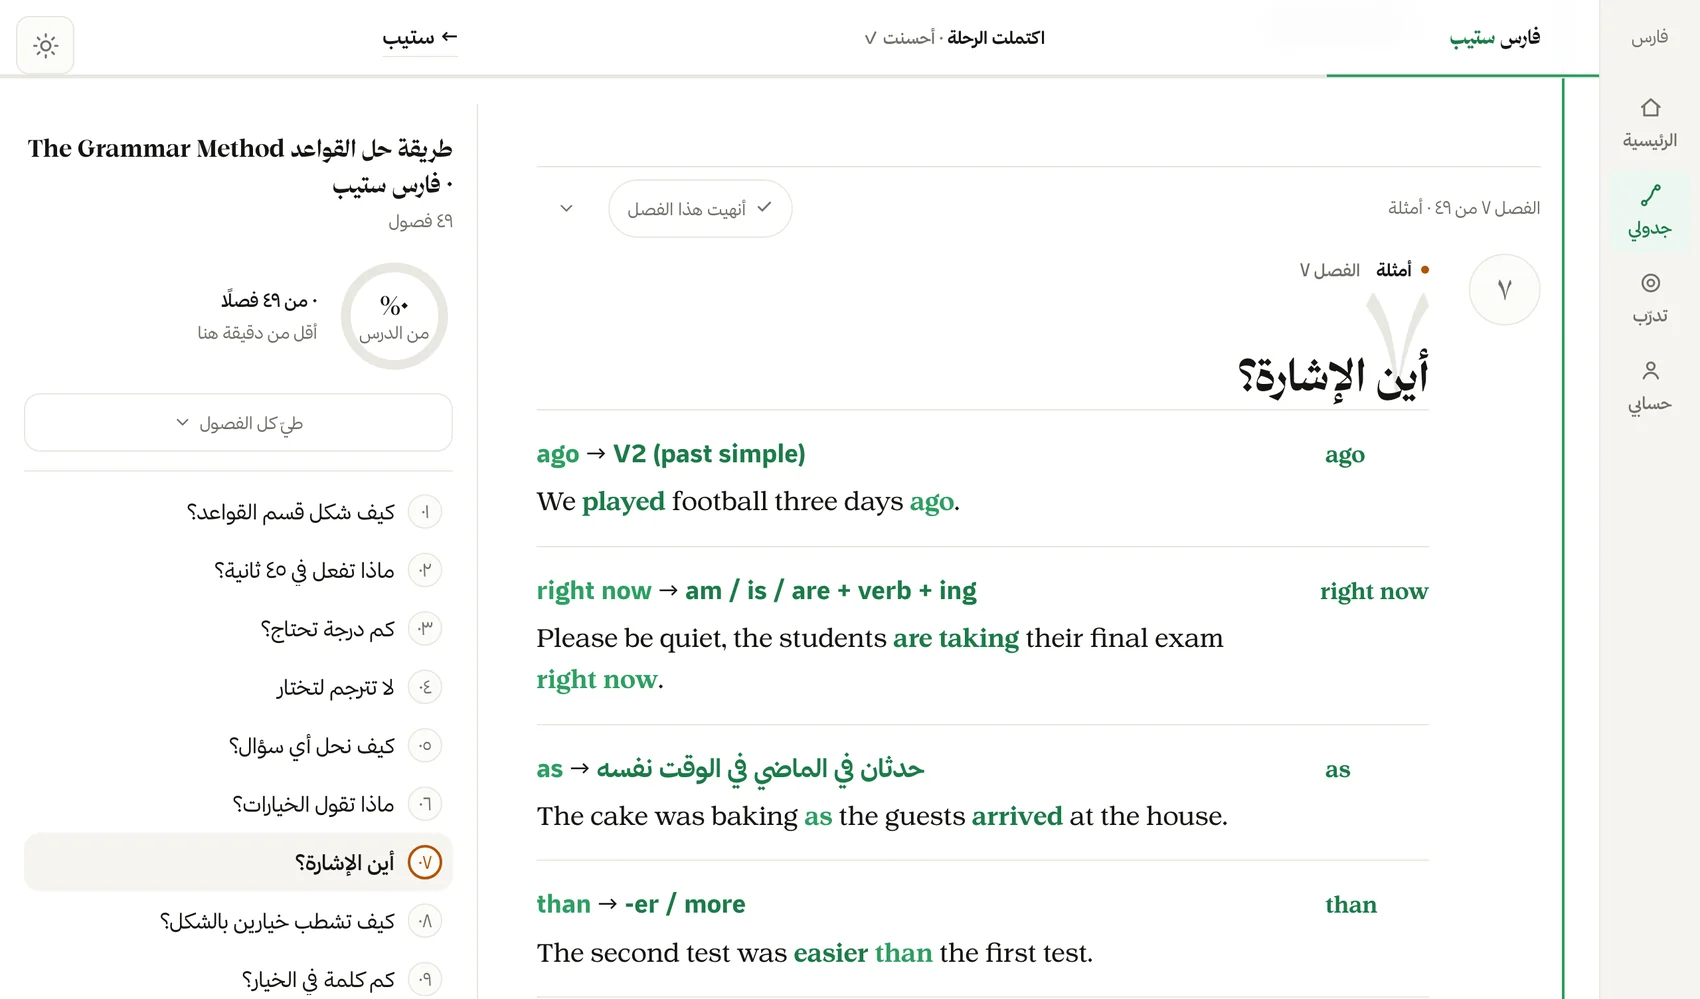This screenshot has width=1700, height=999.
Task: Click the أمثلة examples label
Action: 1393,270
